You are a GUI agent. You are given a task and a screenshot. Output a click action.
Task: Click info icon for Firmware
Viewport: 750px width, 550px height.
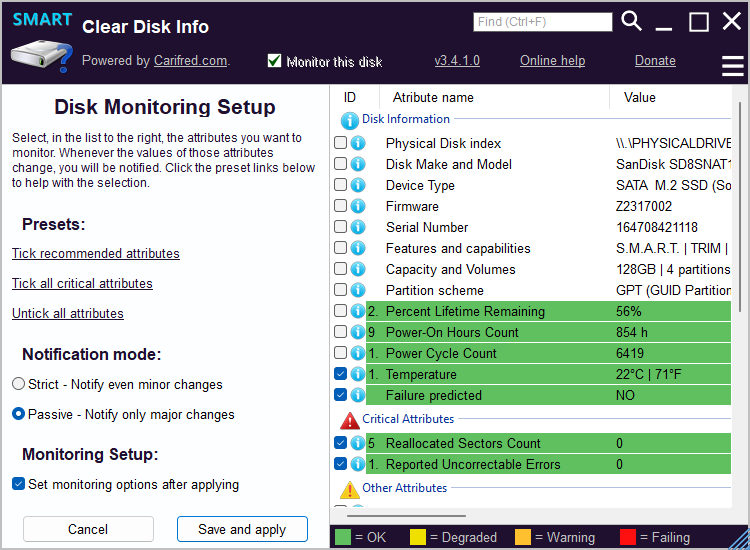[358, 206]
